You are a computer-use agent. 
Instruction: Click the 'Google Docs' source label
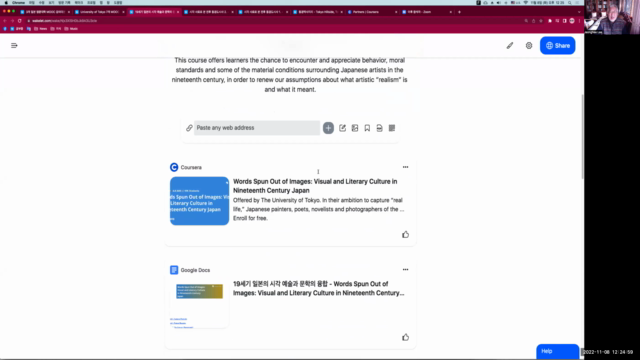pyautogui.click(x=195, y=270)
